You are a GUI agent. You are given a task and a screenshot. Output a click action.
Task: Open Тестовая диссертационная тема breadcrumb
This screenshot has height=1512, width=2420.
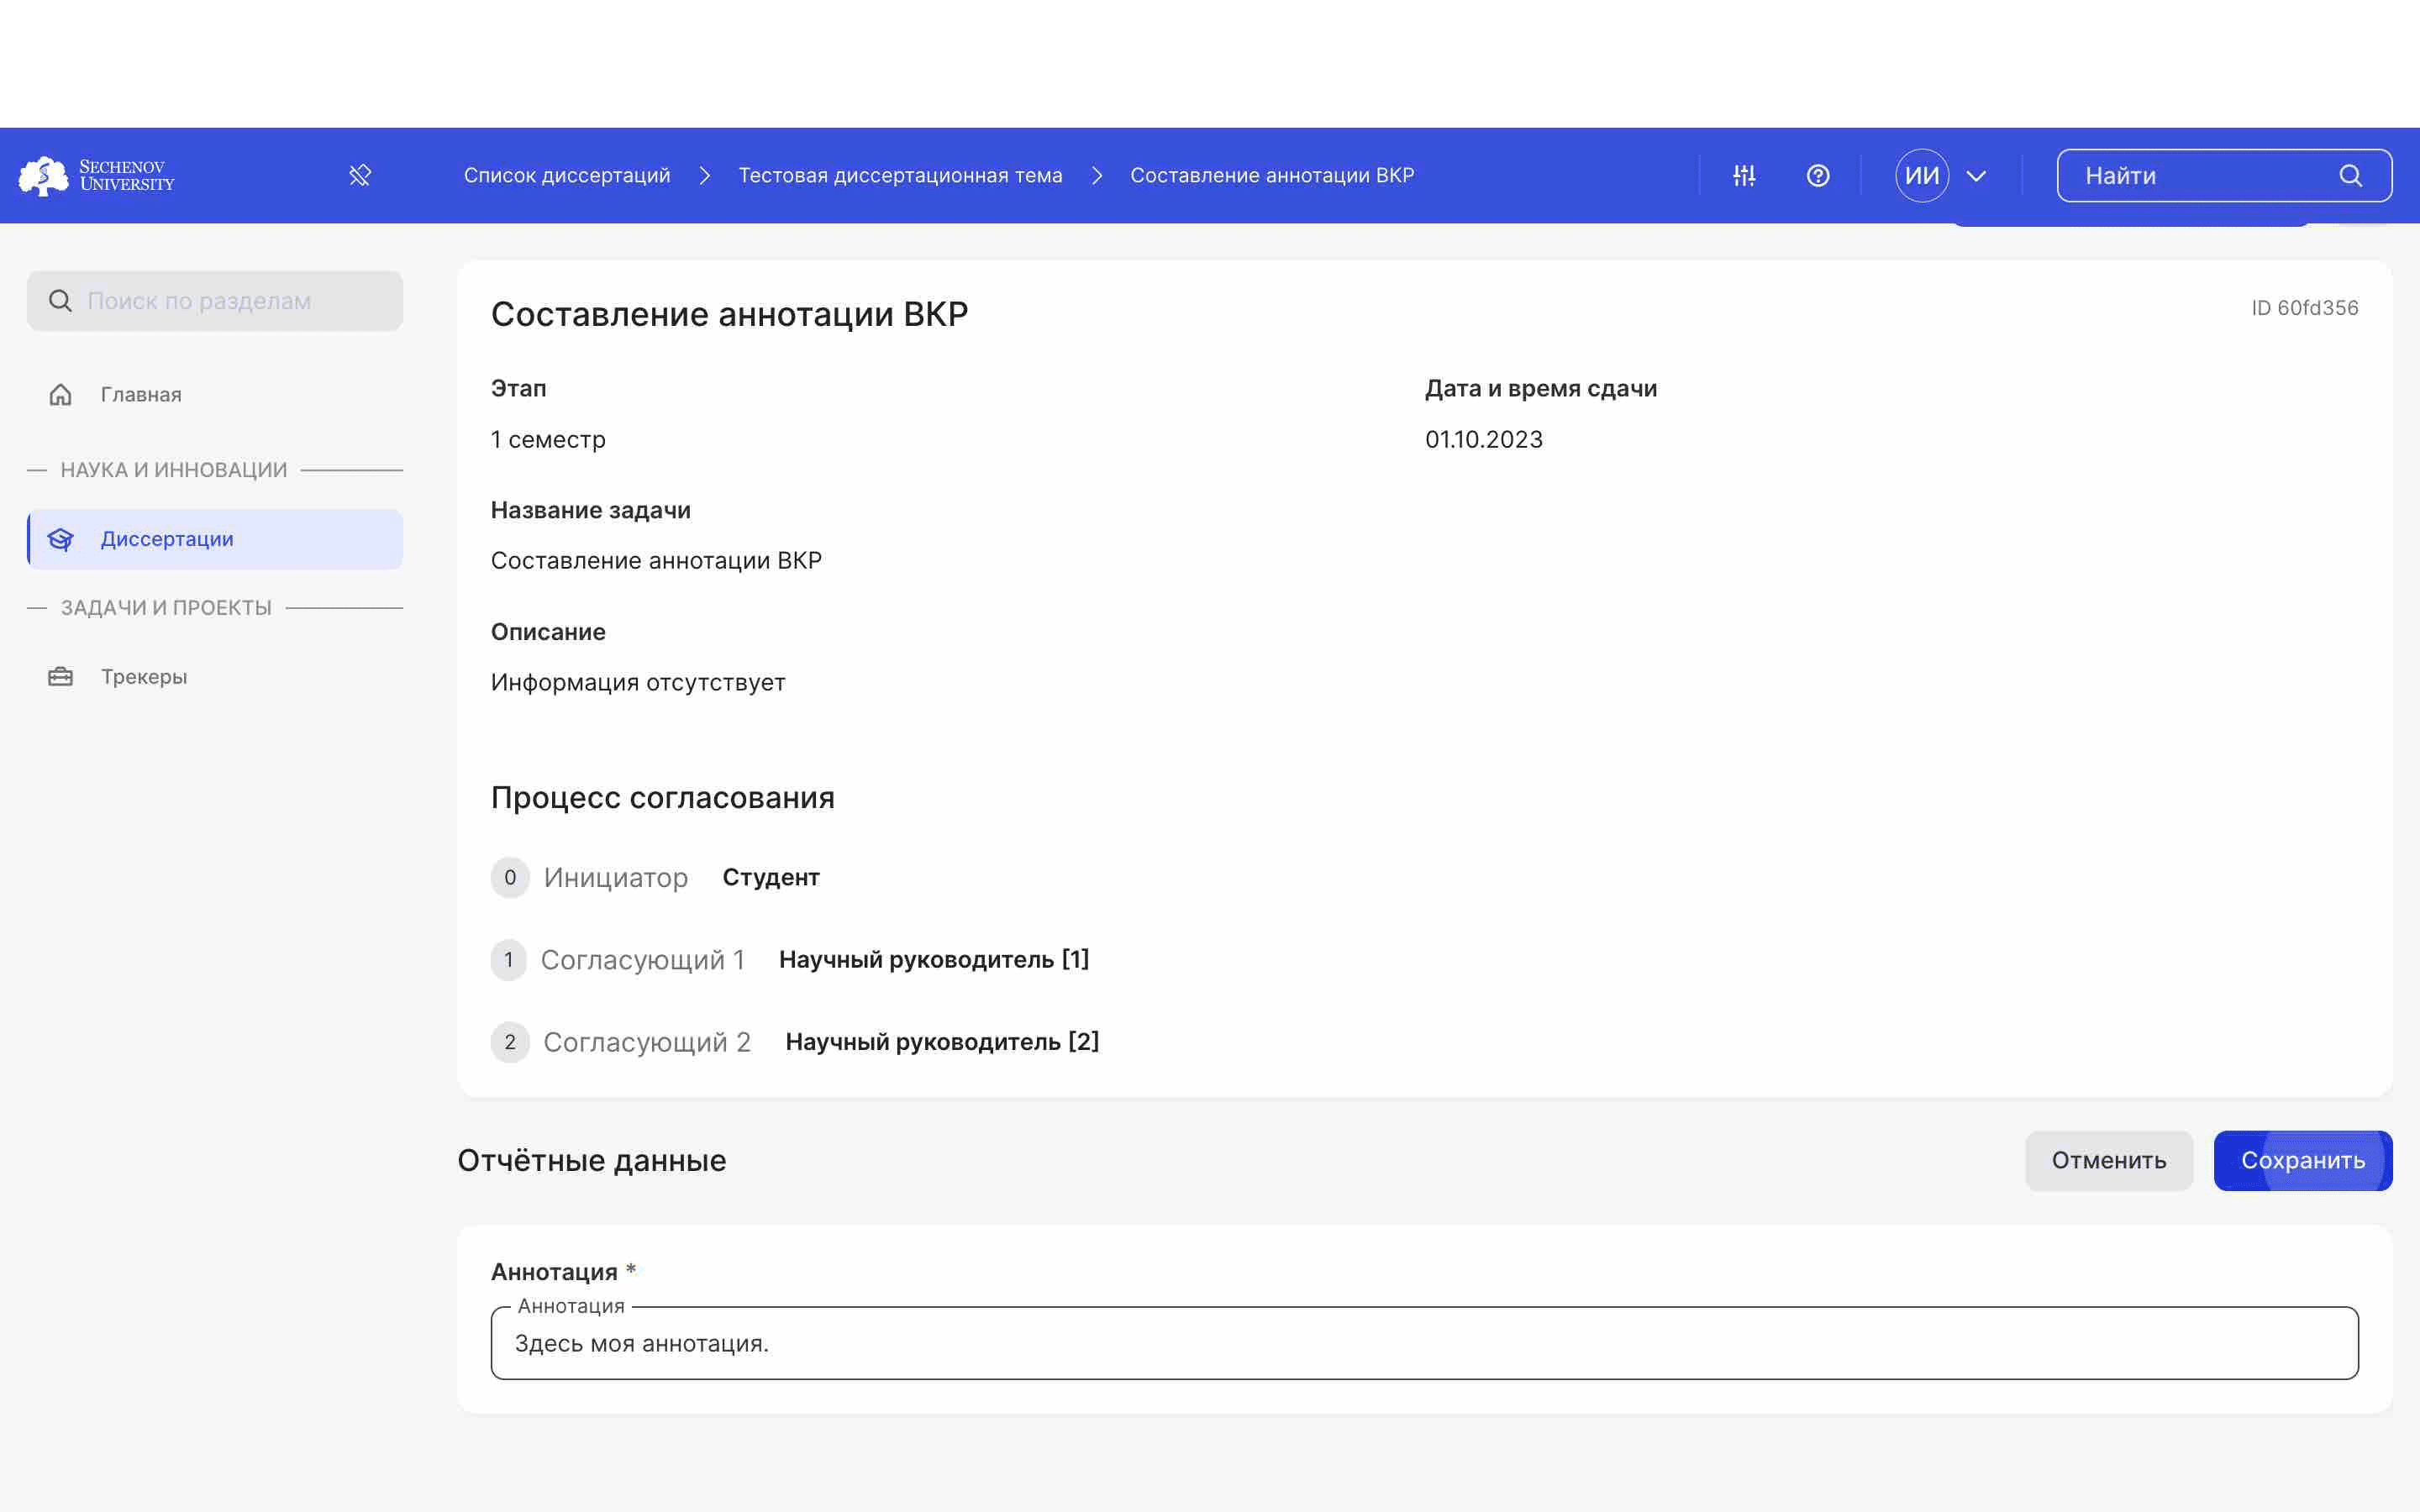click(x=900, y=176)
